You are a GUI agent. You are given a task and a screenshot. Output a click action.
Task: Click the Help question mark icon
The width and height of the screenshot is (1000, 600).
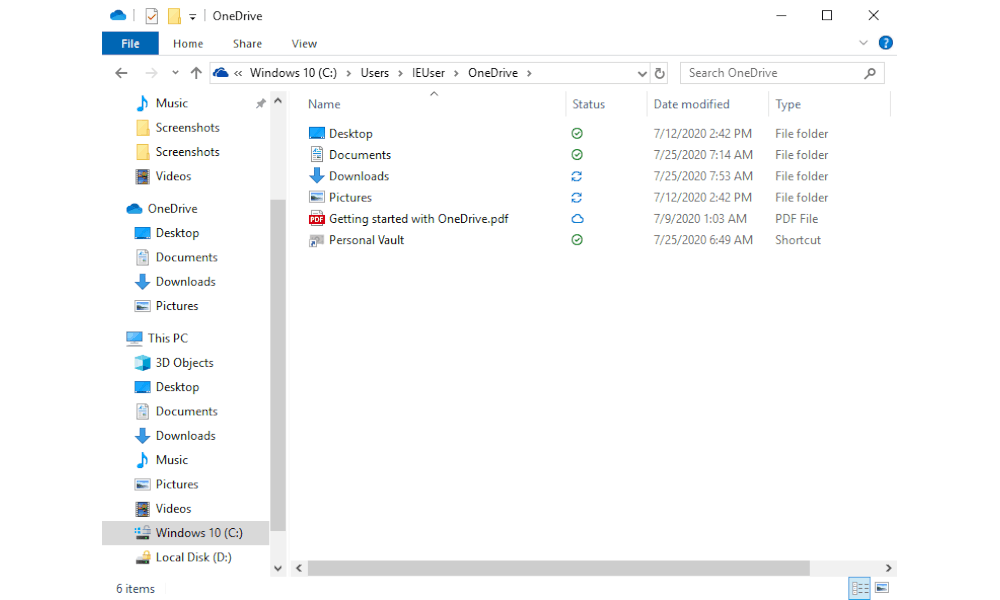(885, 43)
